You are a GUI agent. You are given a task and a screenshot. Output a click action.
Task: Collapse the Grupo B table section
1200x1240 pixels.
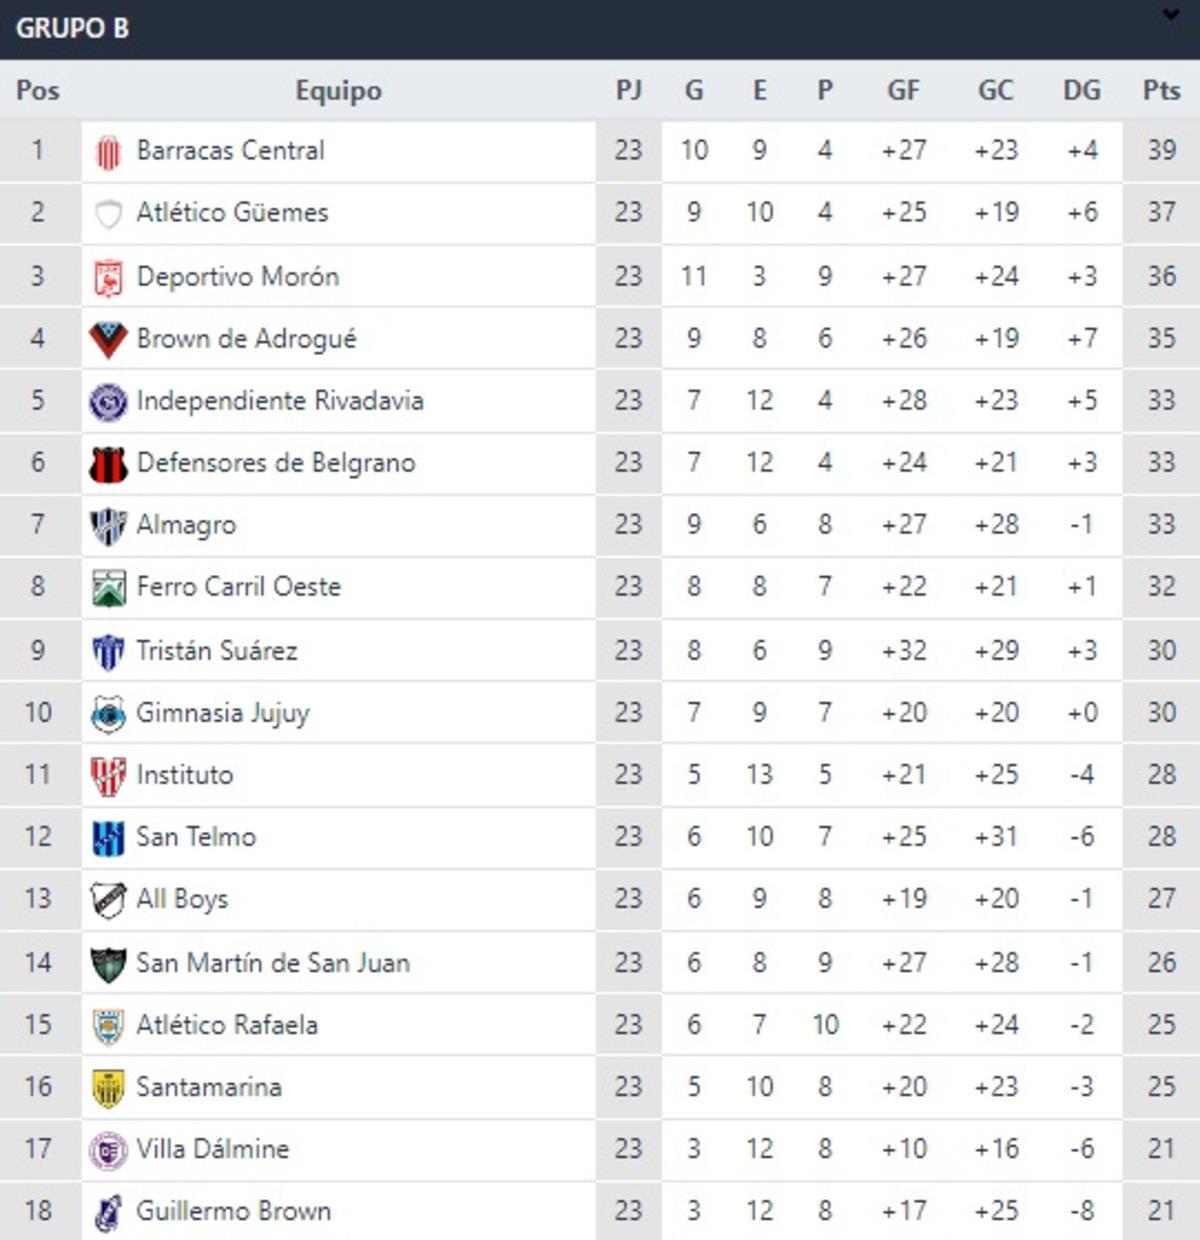tap(1168, 15)
